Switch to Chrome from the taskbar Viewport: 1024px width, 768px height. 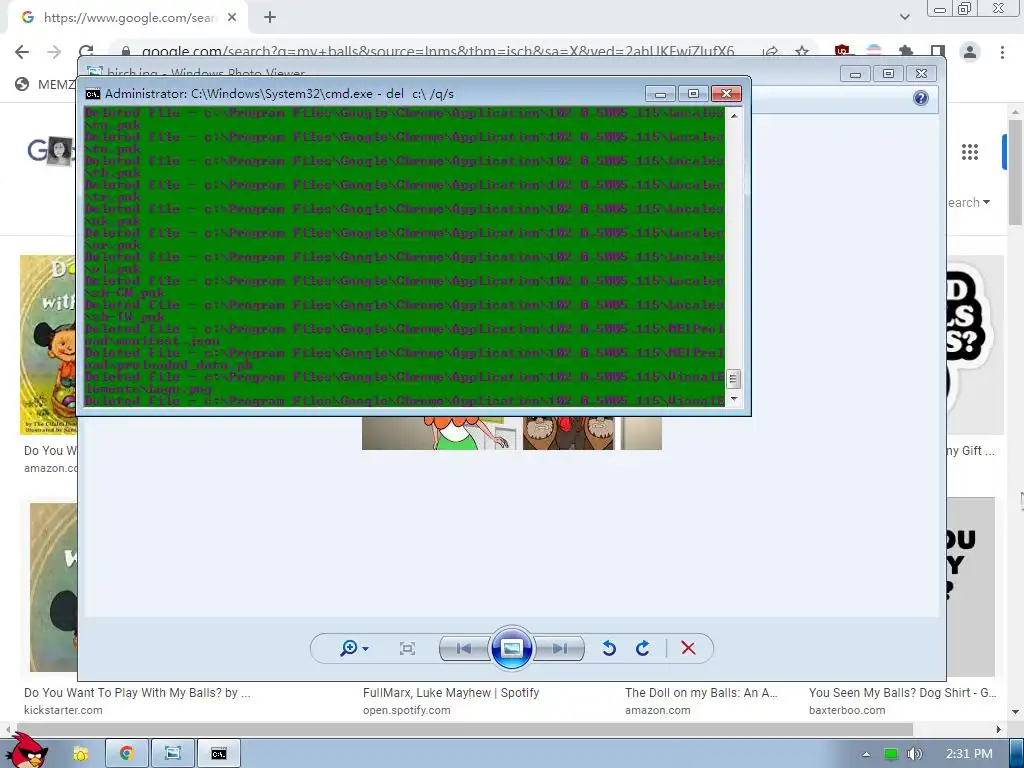click(x=127, y=754)
